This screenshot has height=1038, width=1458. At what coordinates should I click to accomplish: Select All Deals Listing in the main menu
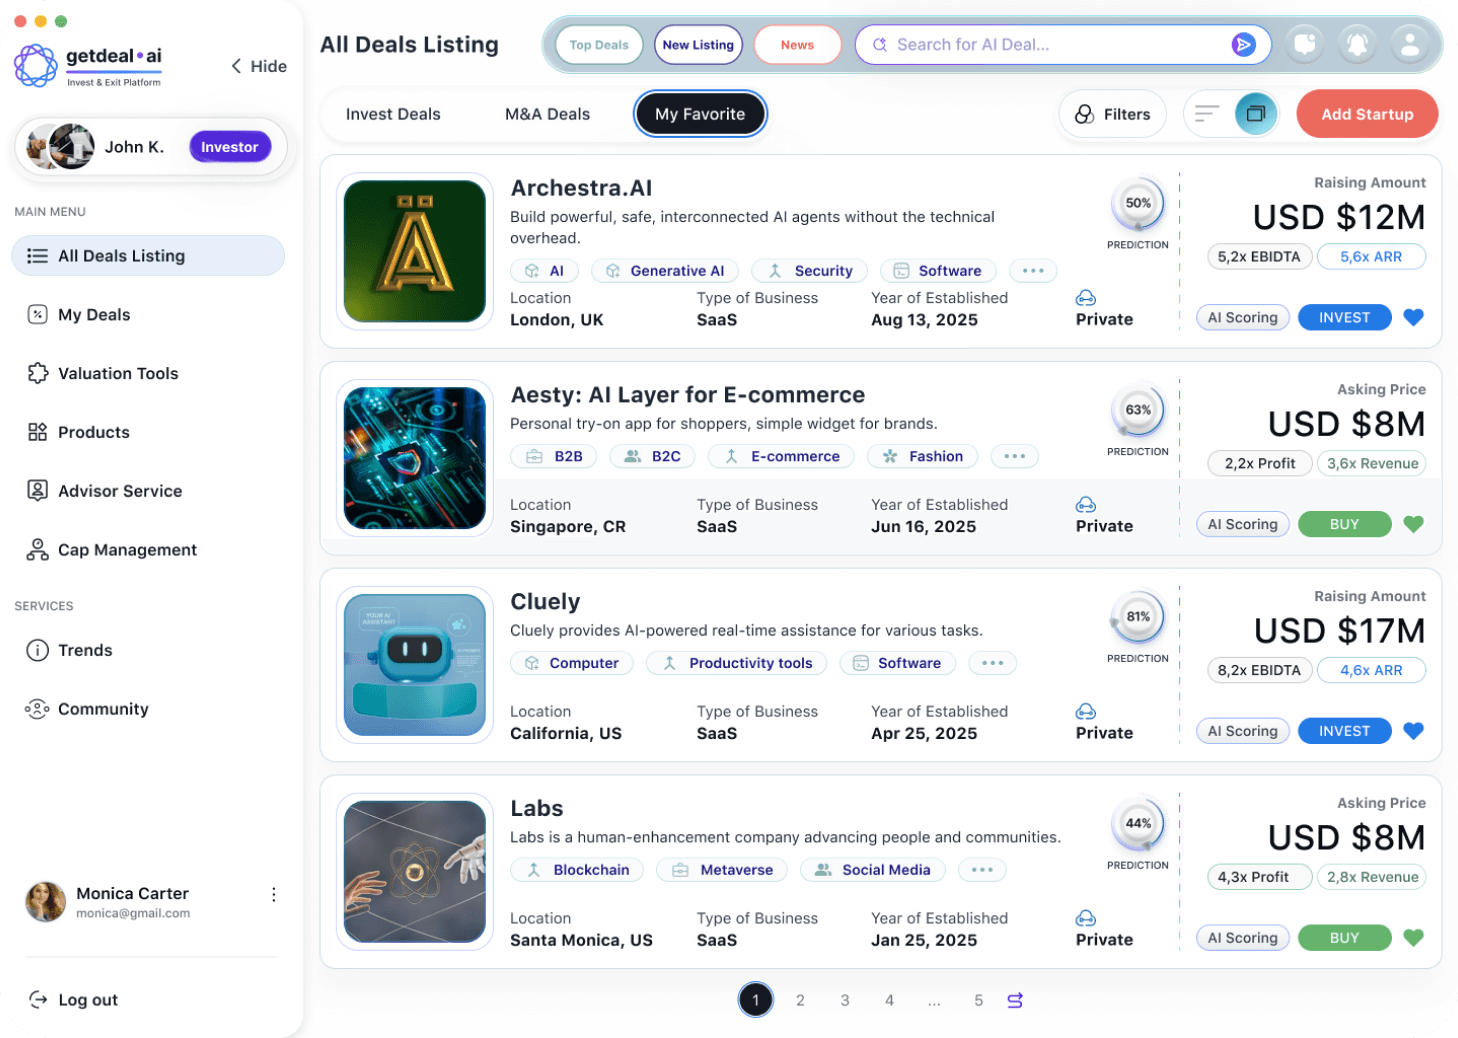[x=148, y=256]
